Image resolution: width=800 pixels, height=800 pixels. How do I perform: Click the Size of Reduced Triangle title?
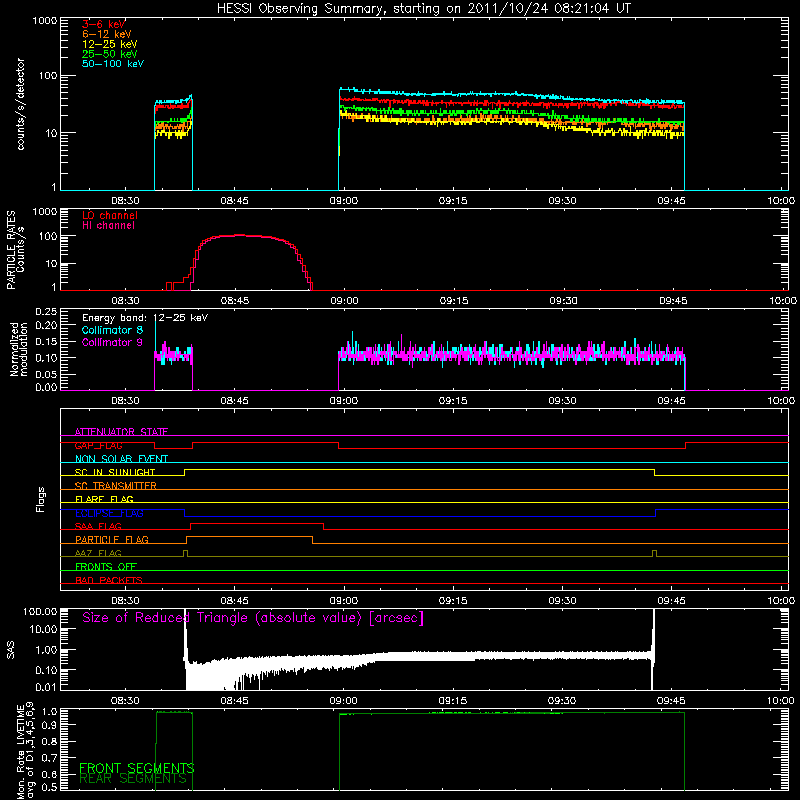tap(253, 618)
